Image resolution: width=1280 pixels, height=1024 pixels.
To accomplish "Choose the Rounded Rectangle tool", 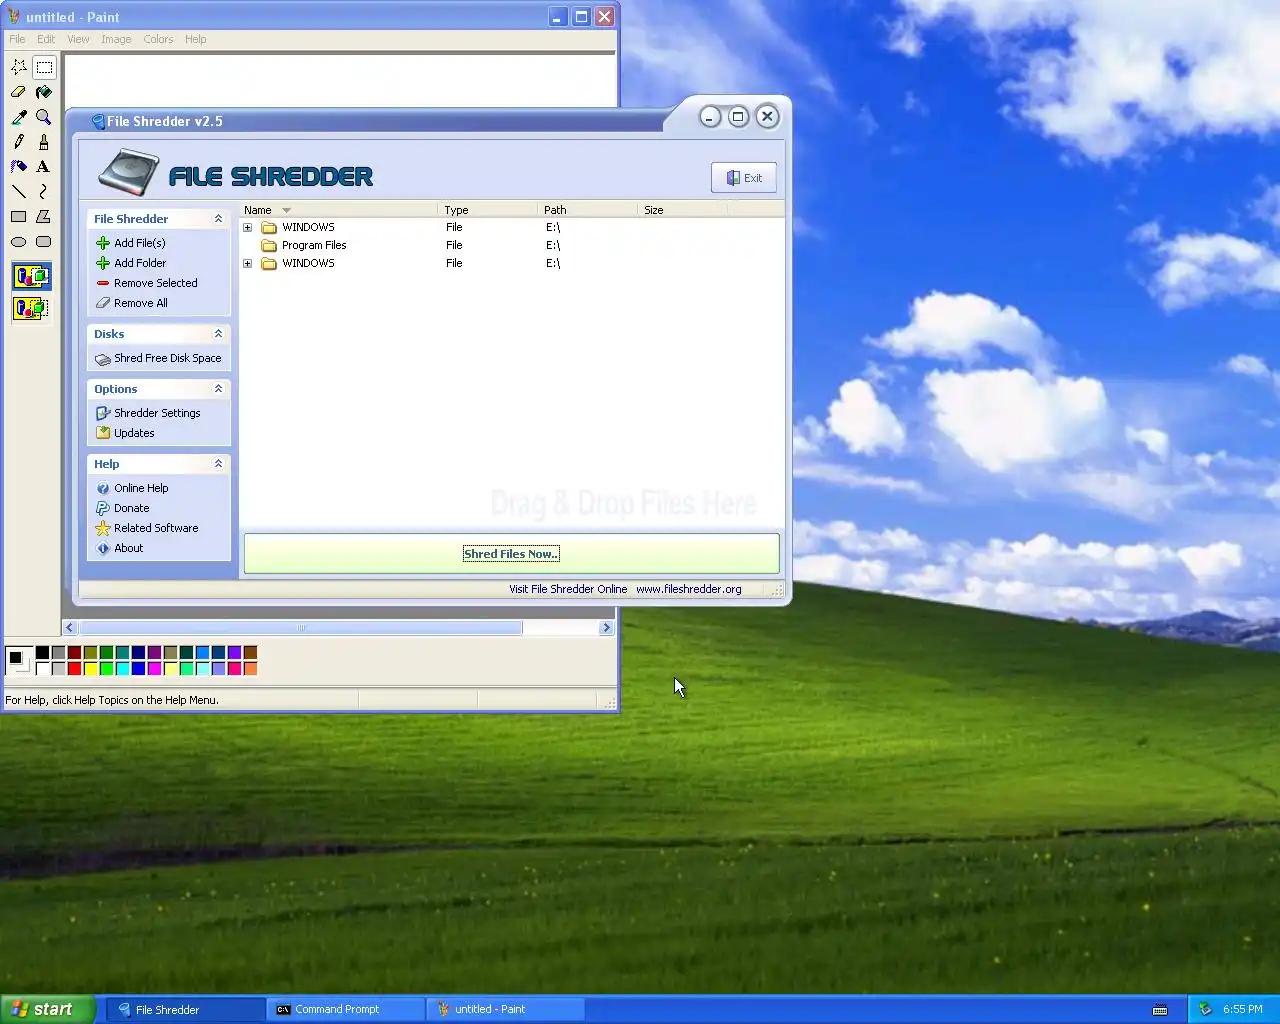I will (x=44, y=241).
